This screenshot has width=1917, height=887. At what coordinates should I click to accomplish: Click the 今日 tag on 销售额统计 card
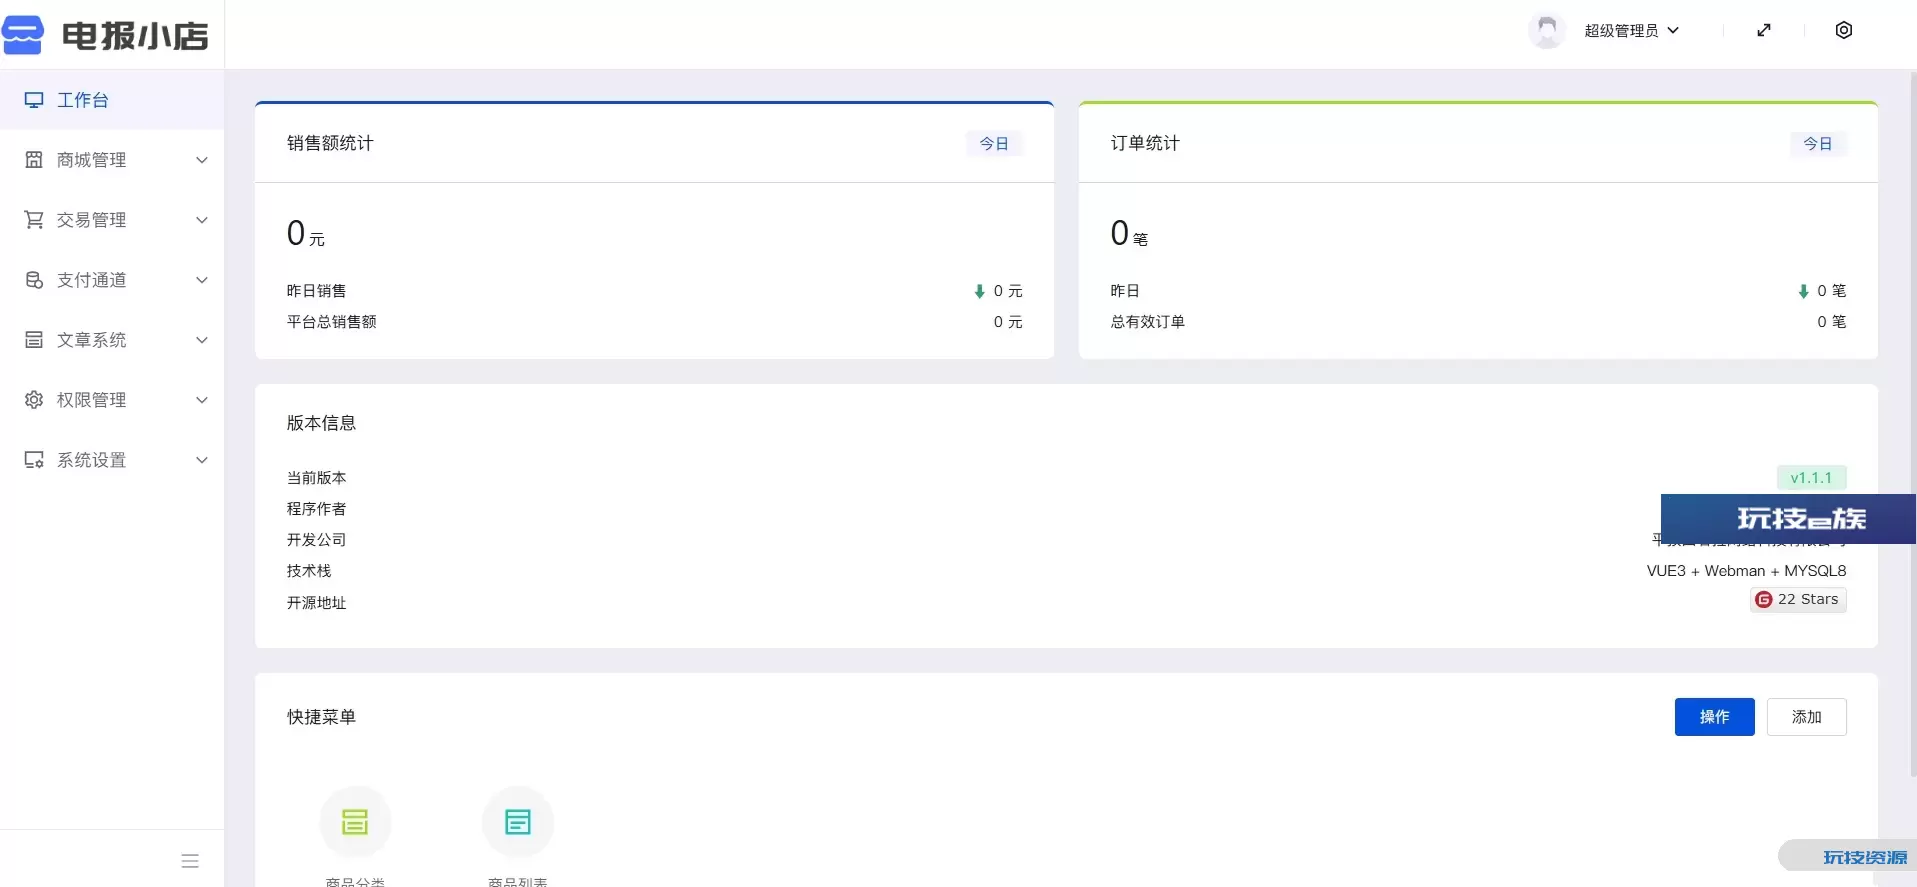[x=993, y=144]
